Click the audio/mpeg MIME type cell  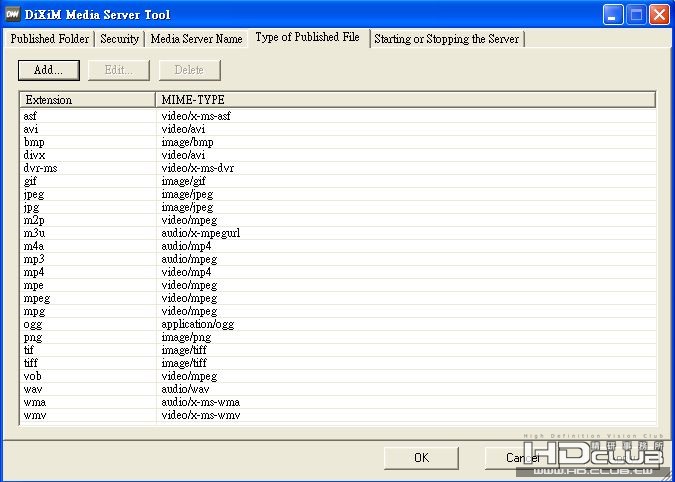click(x=189, y=259)
